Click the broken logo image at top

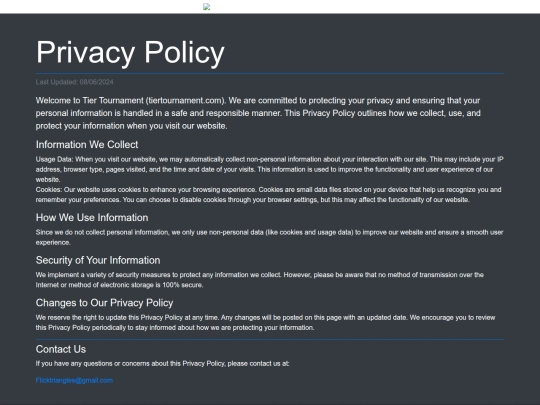207,7
